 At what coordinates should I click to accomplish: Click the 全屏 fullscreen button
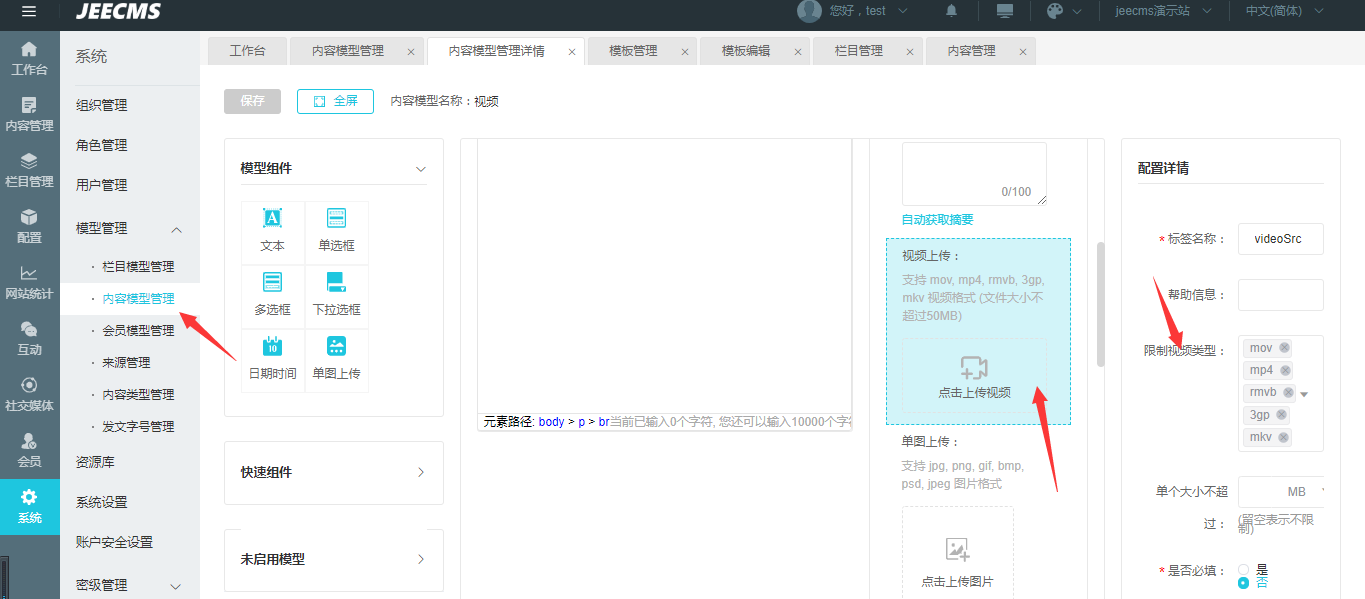tap(335, 101)
